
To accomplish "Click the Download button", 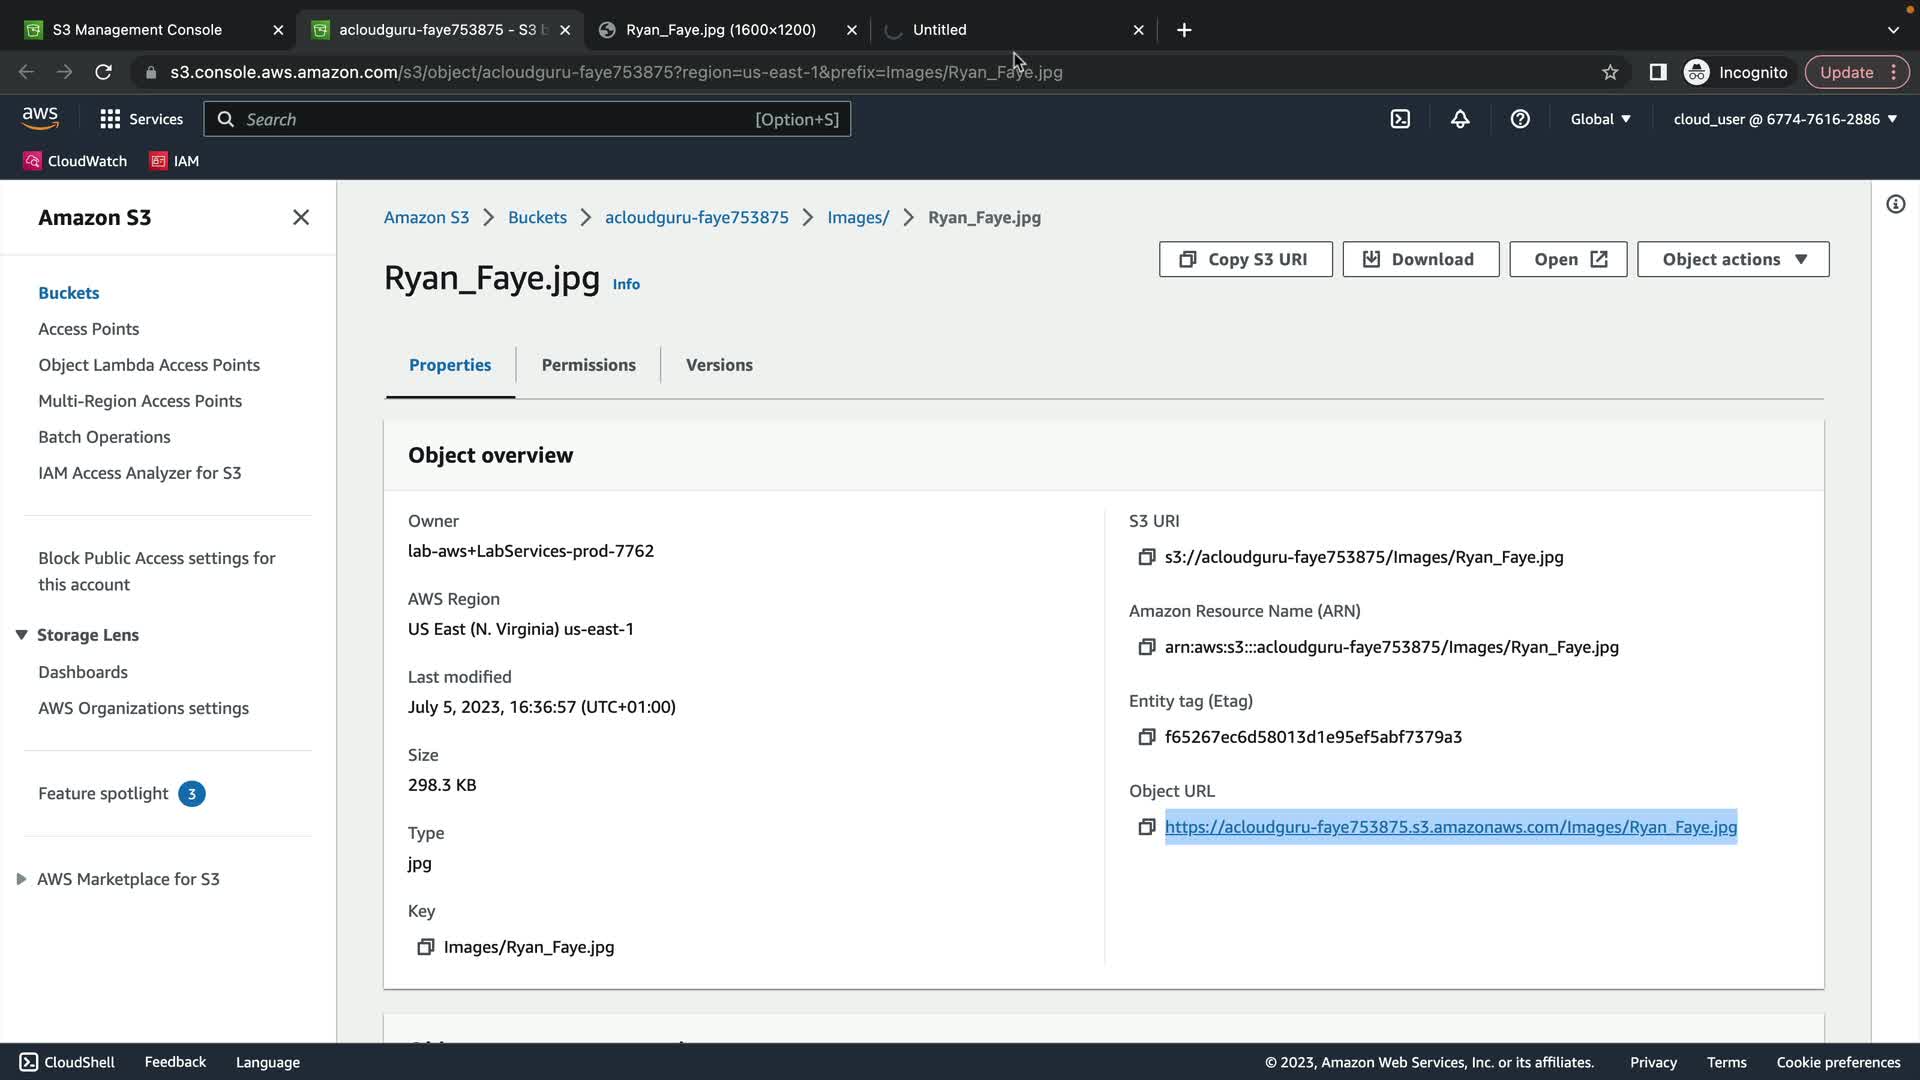I will [1420, 259].
